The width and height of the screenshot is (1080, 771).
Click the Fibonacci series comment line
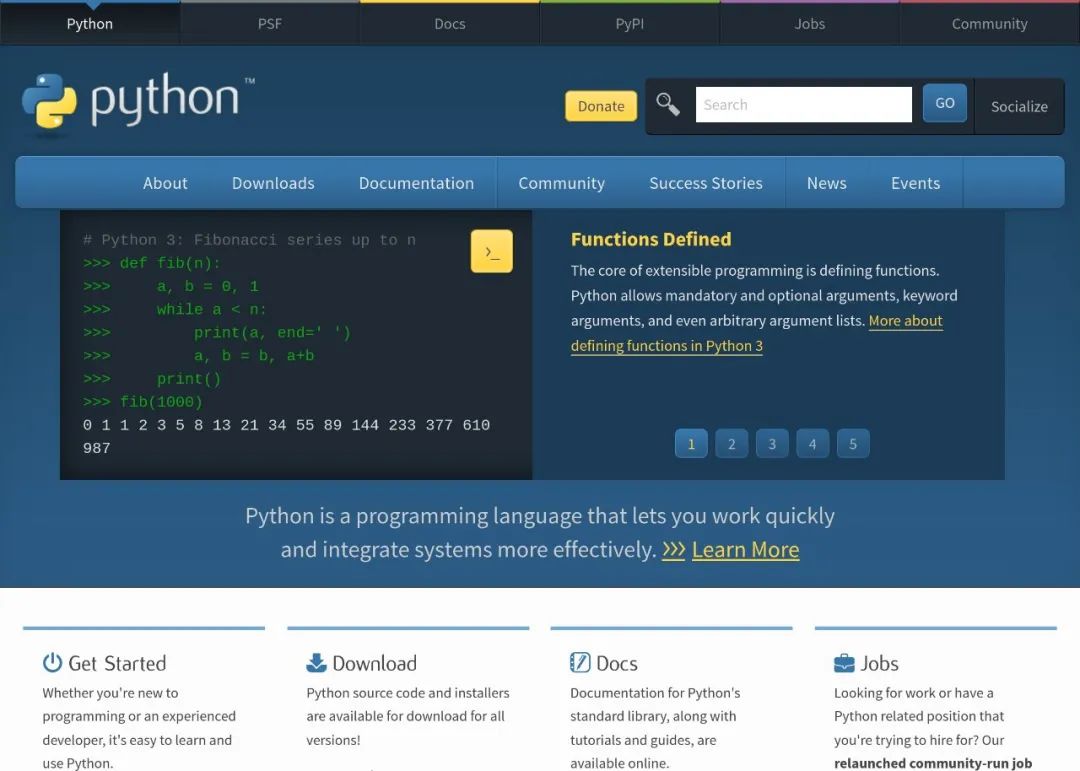[x=249, y=240]
